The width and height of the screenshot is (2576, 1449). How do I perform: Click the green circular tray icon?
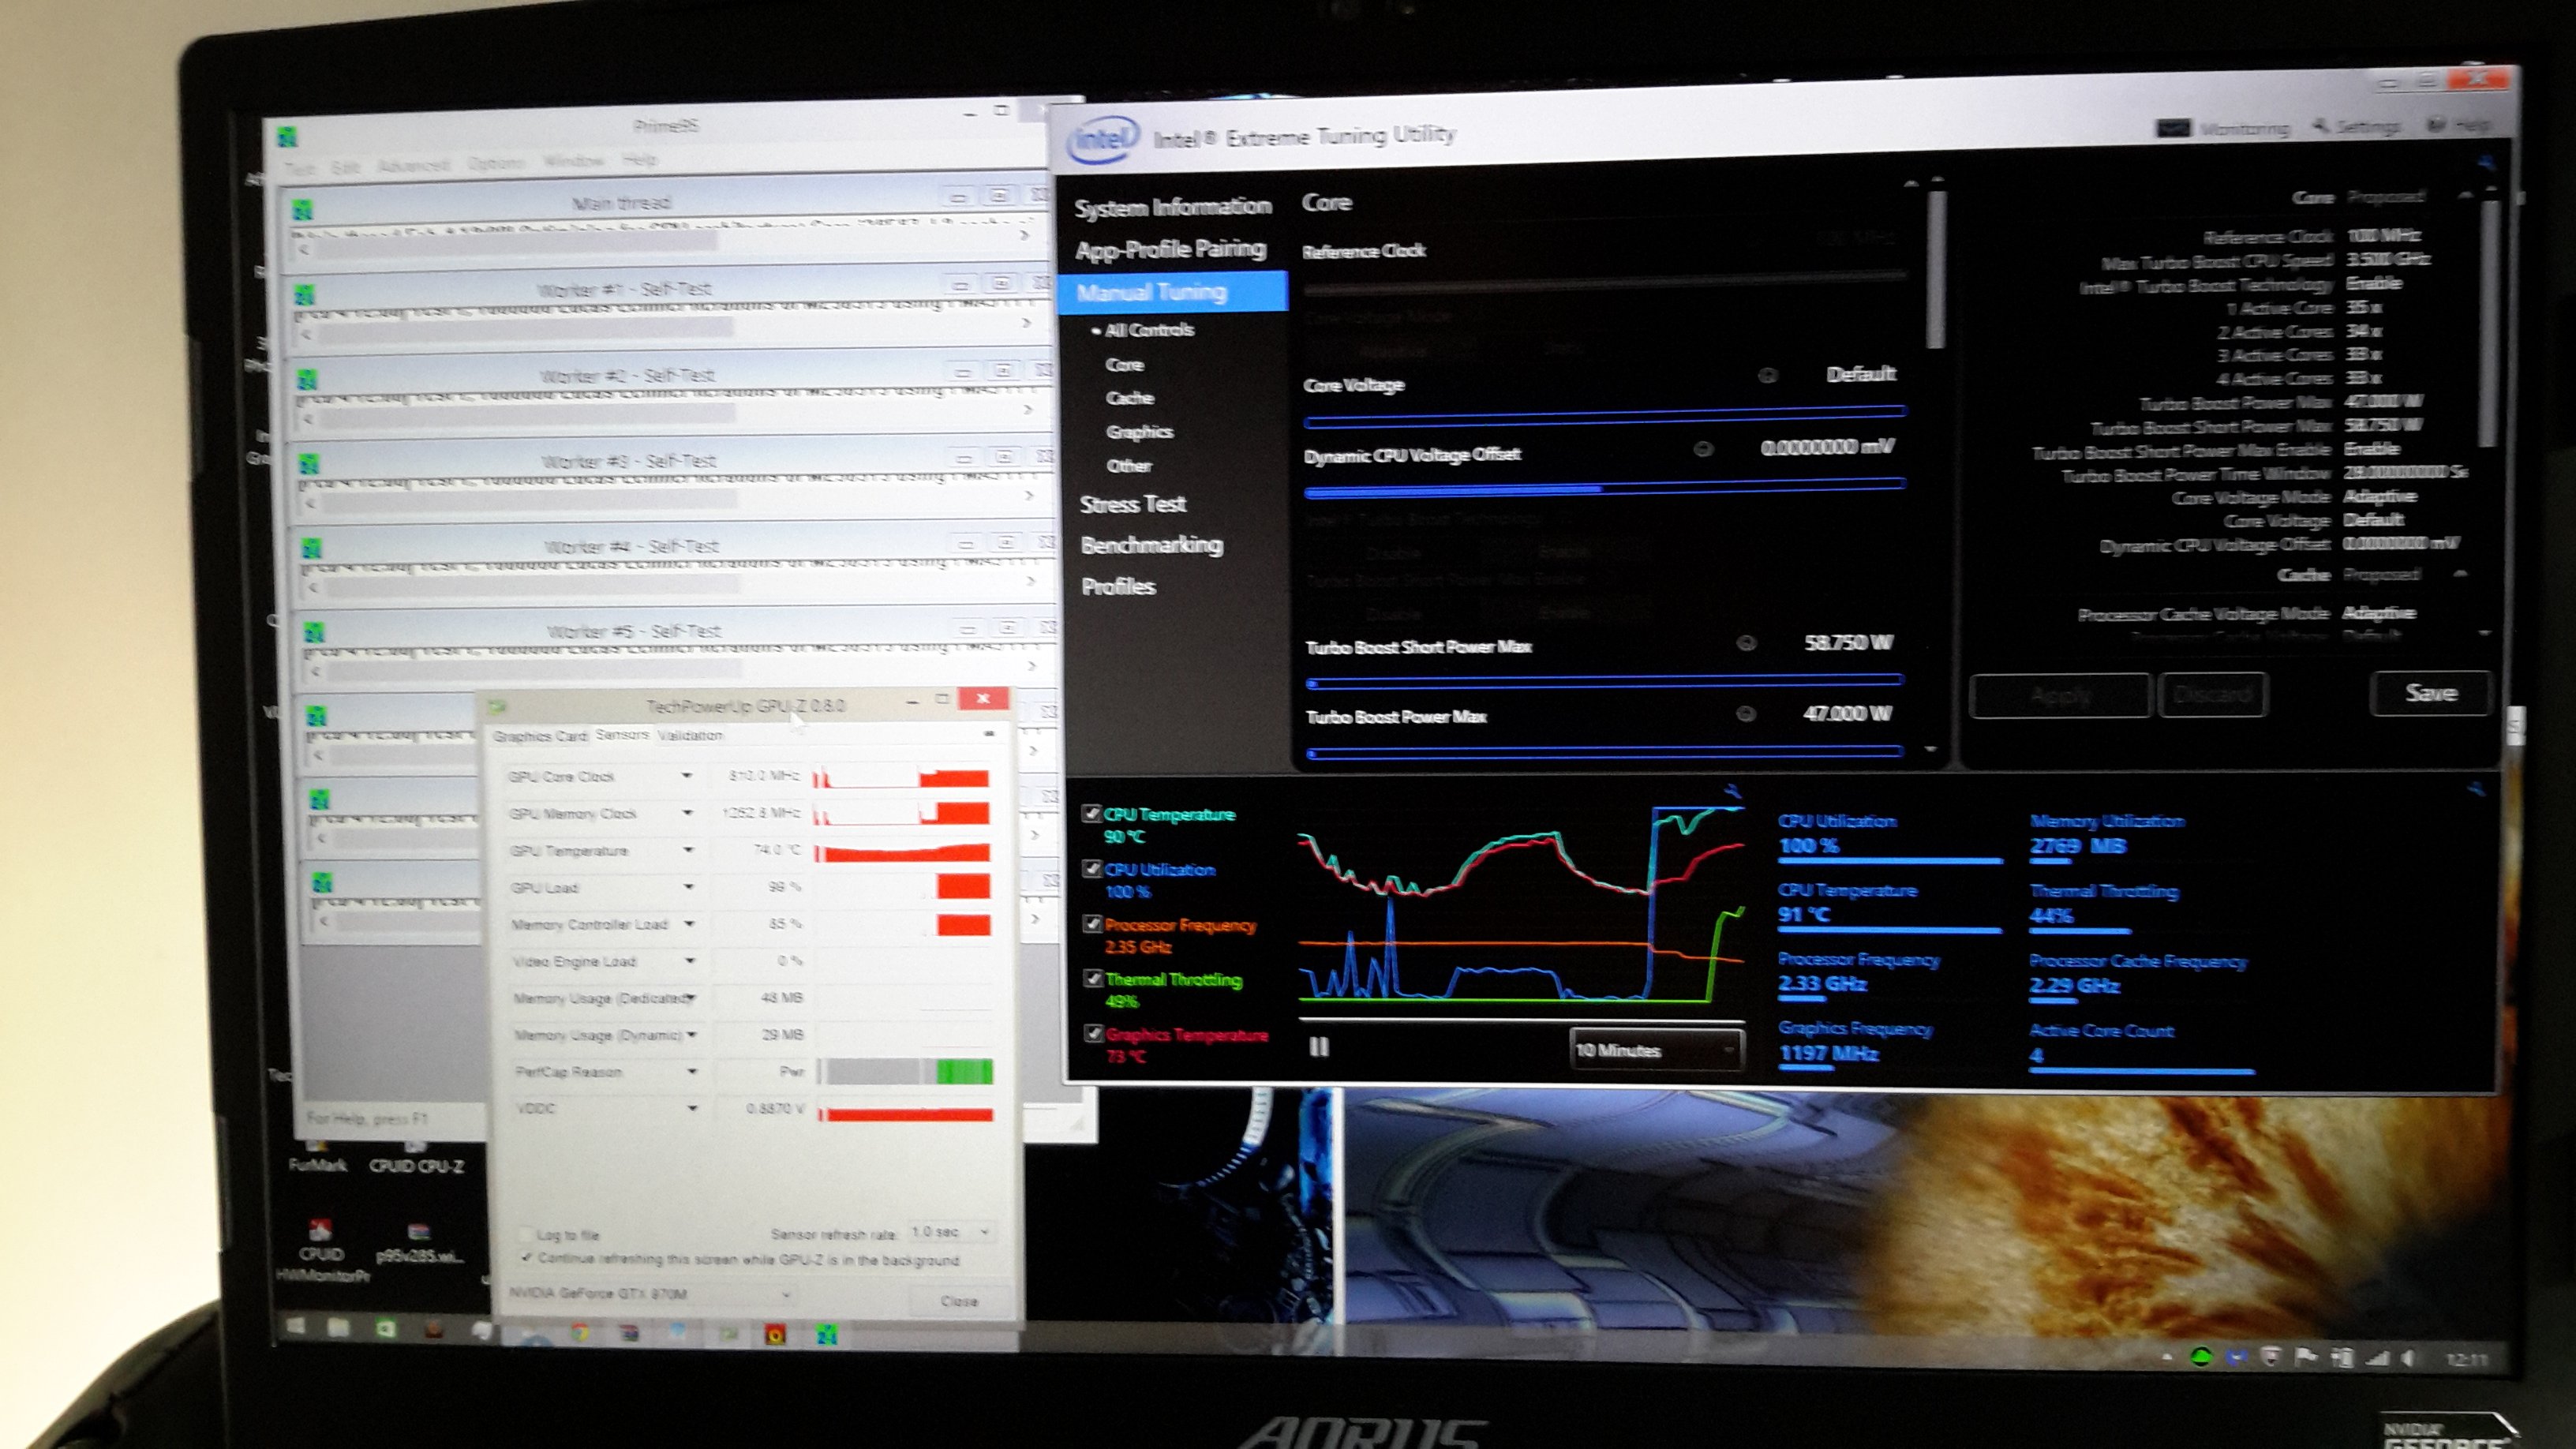coord(2201,1357)
